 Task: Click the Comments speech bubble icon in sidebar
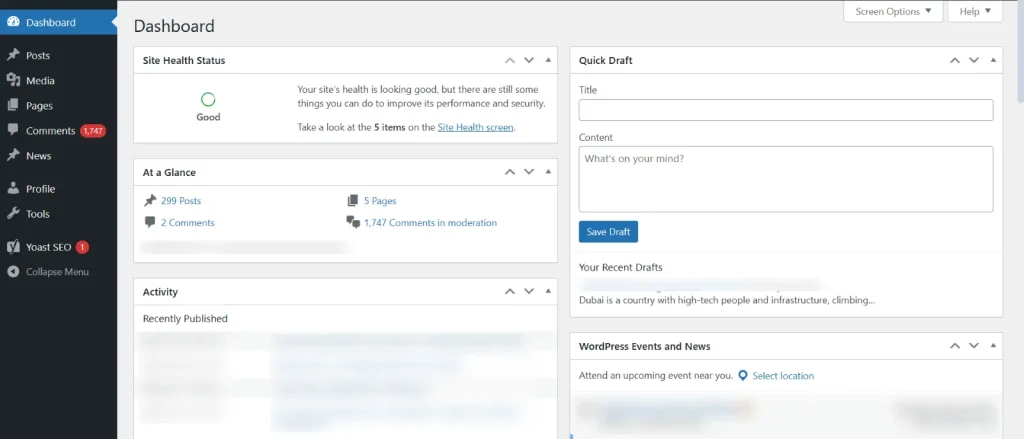13,130
